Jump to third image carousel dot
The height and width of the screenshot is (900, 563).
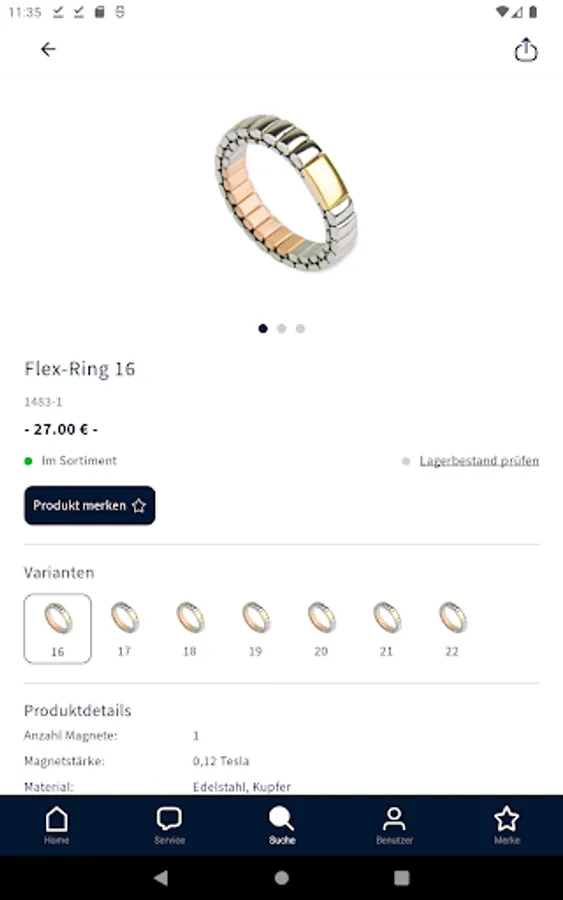[300, 328]
